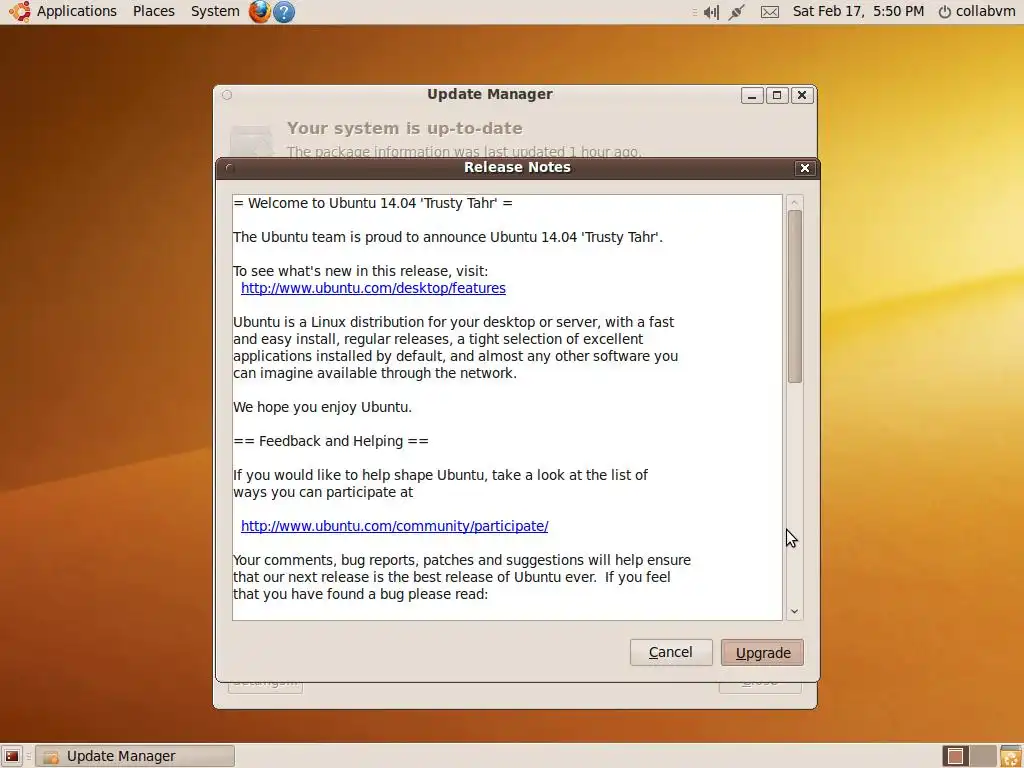Click 'Your system is up-to-date' heading

coord(404,128)
